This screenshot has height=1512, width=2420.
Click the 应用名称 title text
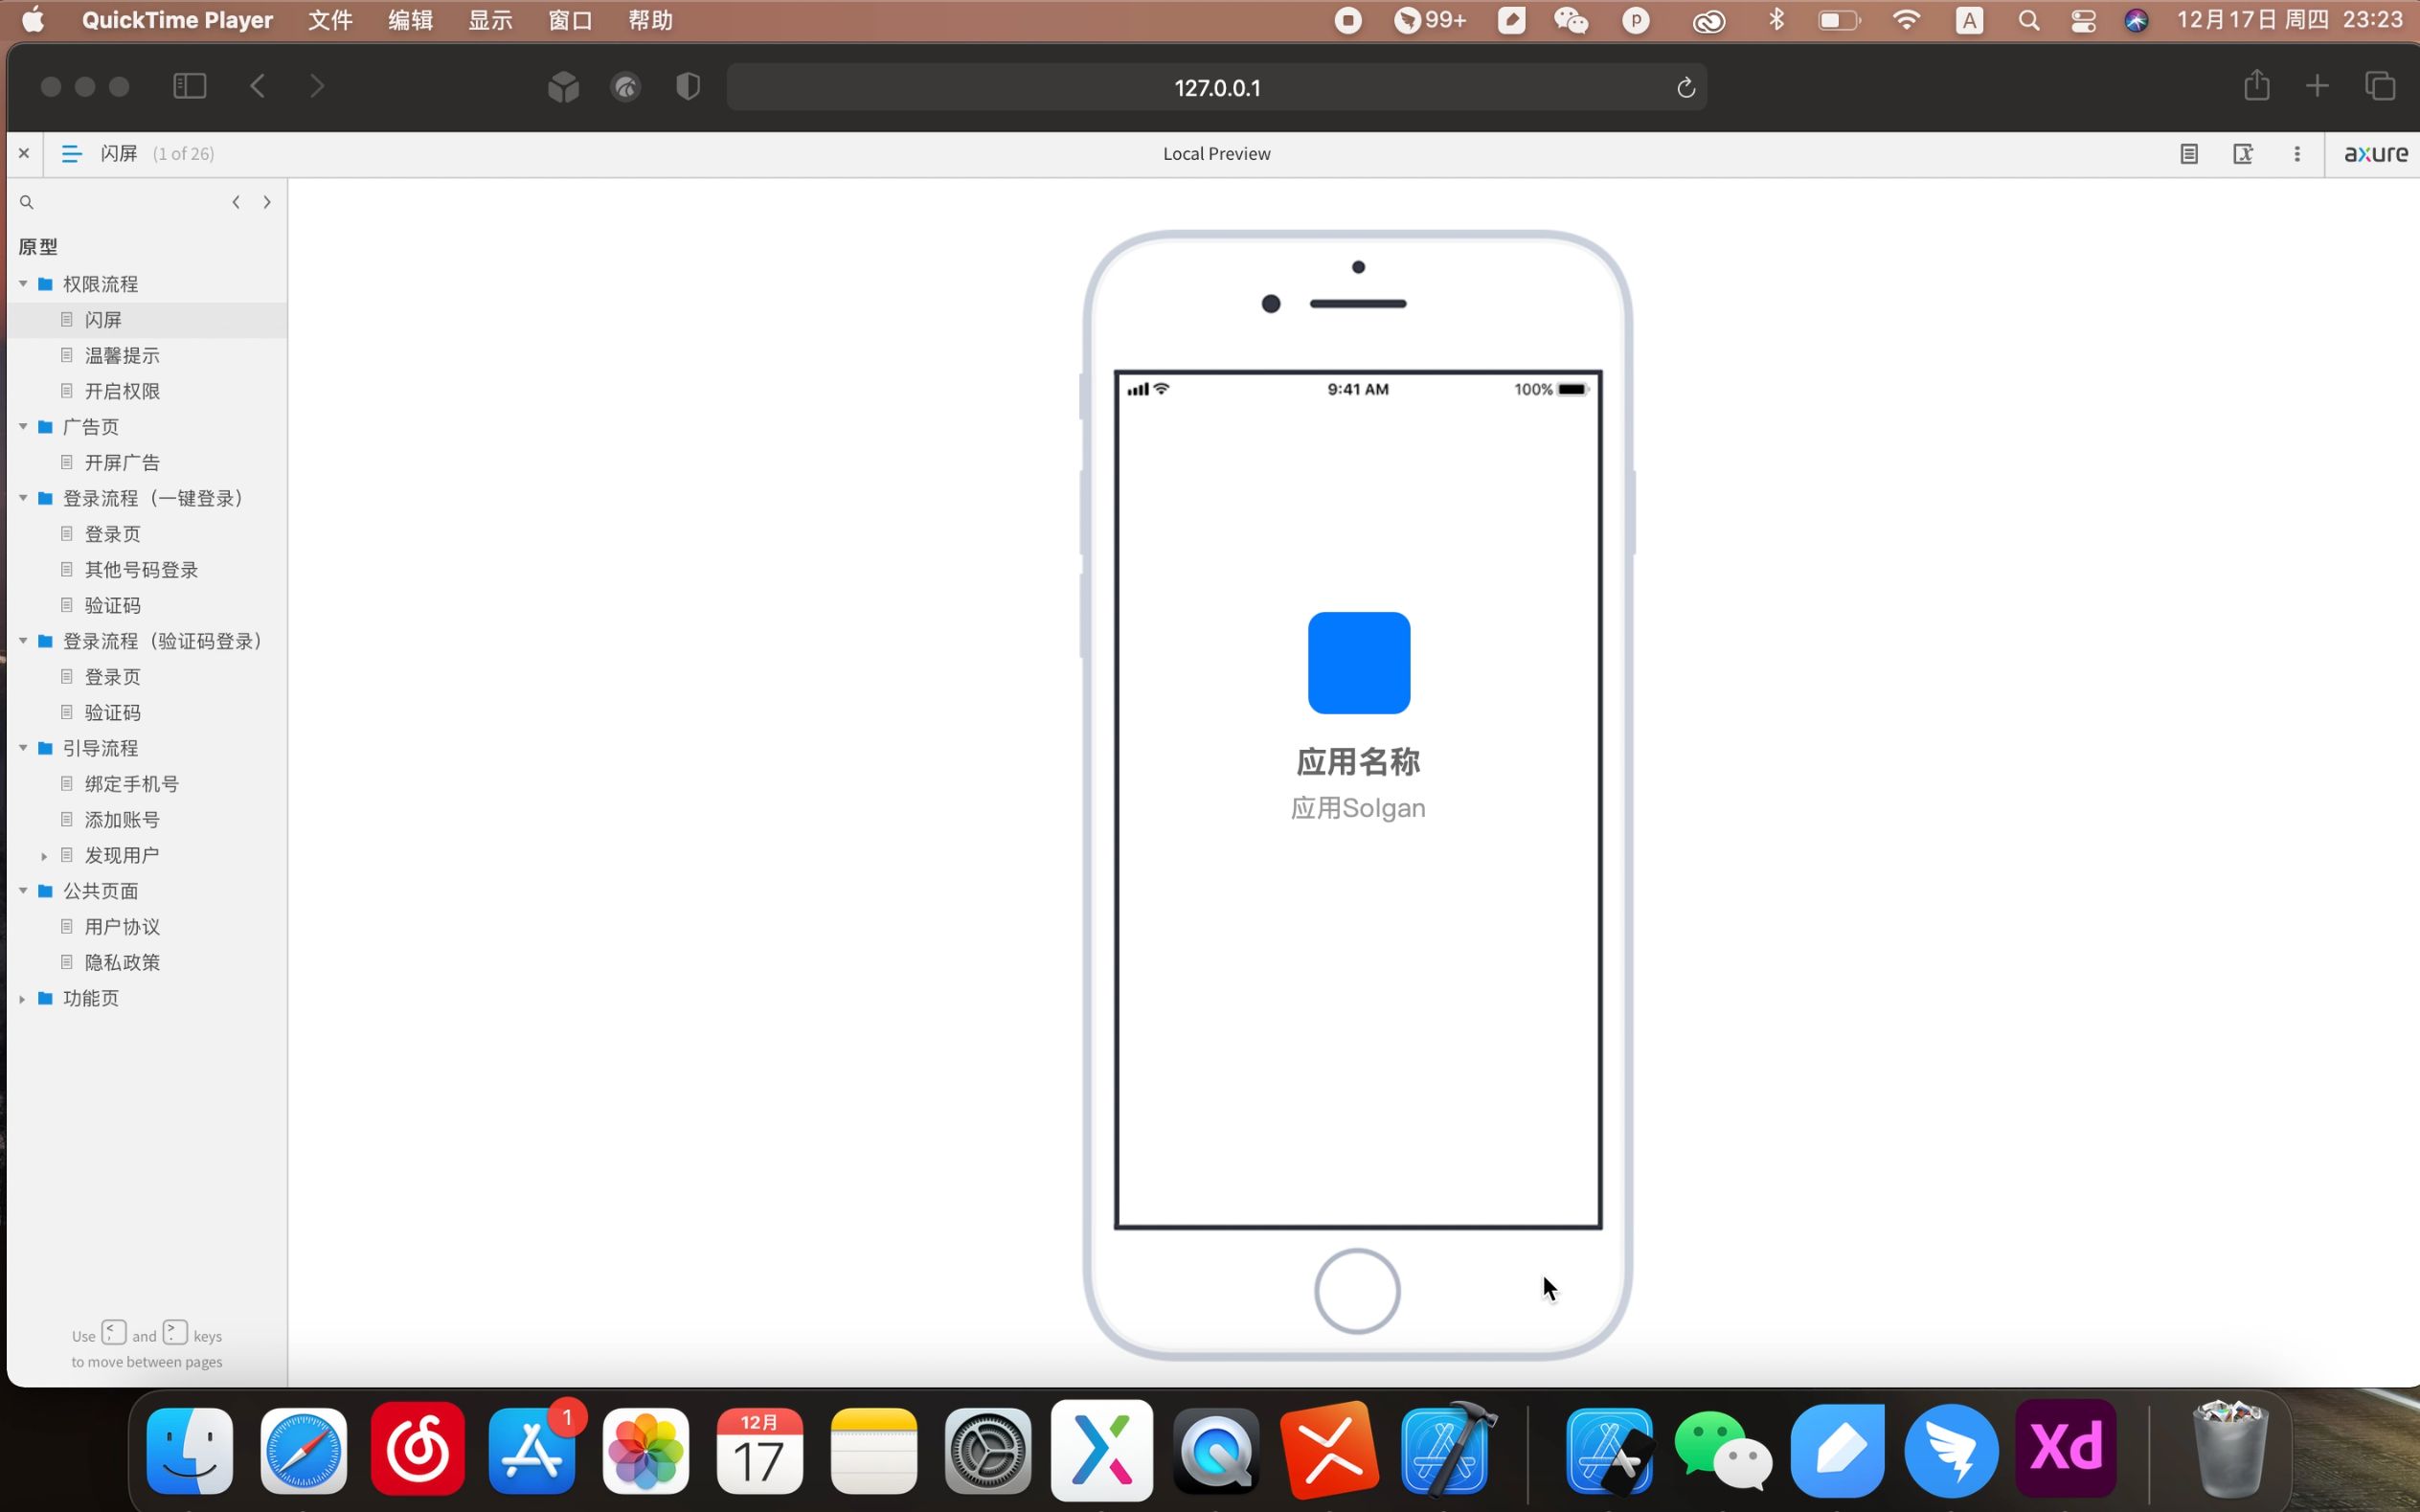[x=1358, y=762]
